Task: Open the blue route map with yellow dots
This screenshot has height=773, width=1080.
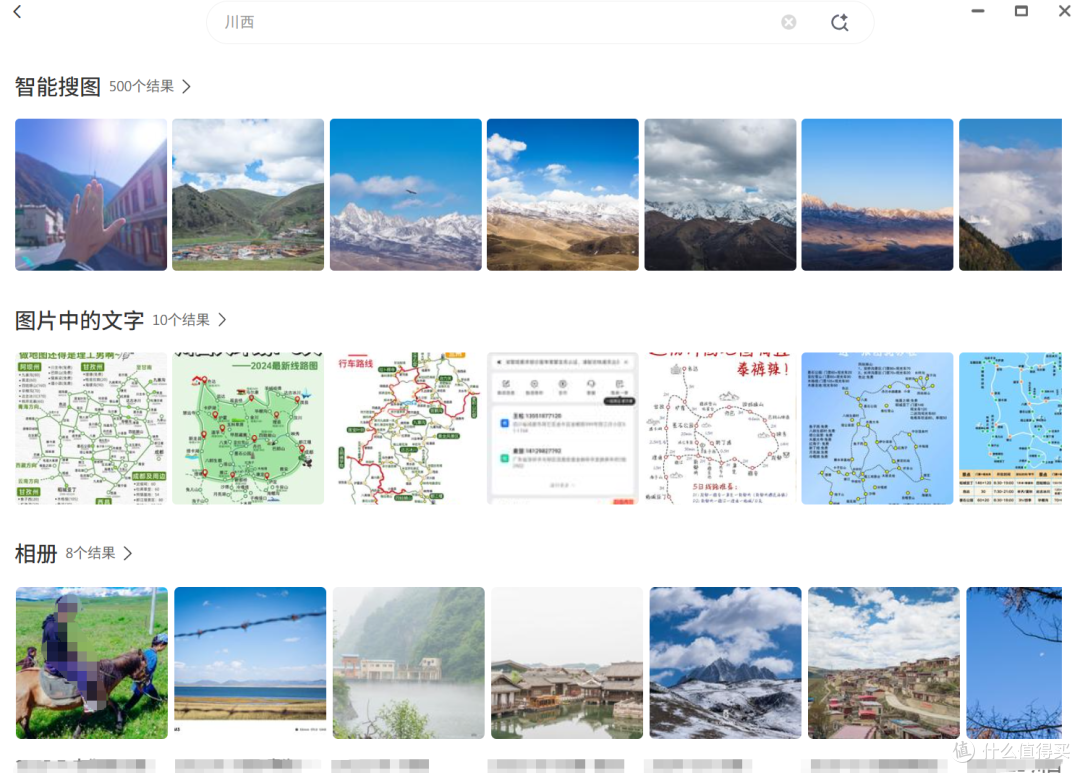Action: 878,429
